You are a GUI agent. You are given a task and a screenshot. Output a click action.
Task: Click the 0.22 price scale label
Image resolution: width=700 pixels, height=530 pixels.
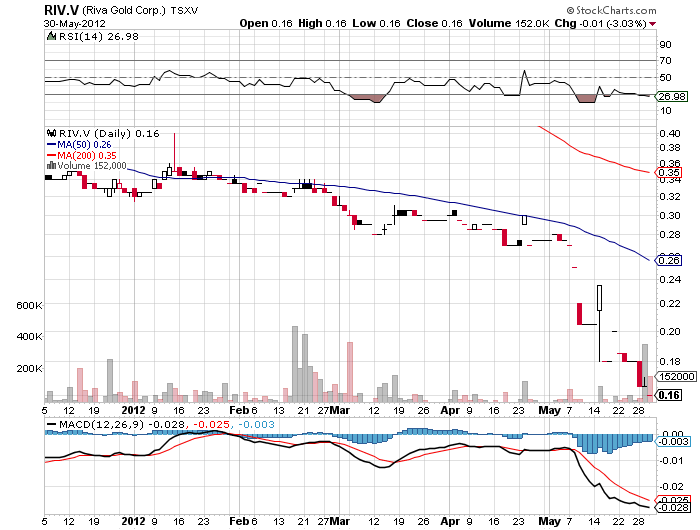(x=670, y=304)
